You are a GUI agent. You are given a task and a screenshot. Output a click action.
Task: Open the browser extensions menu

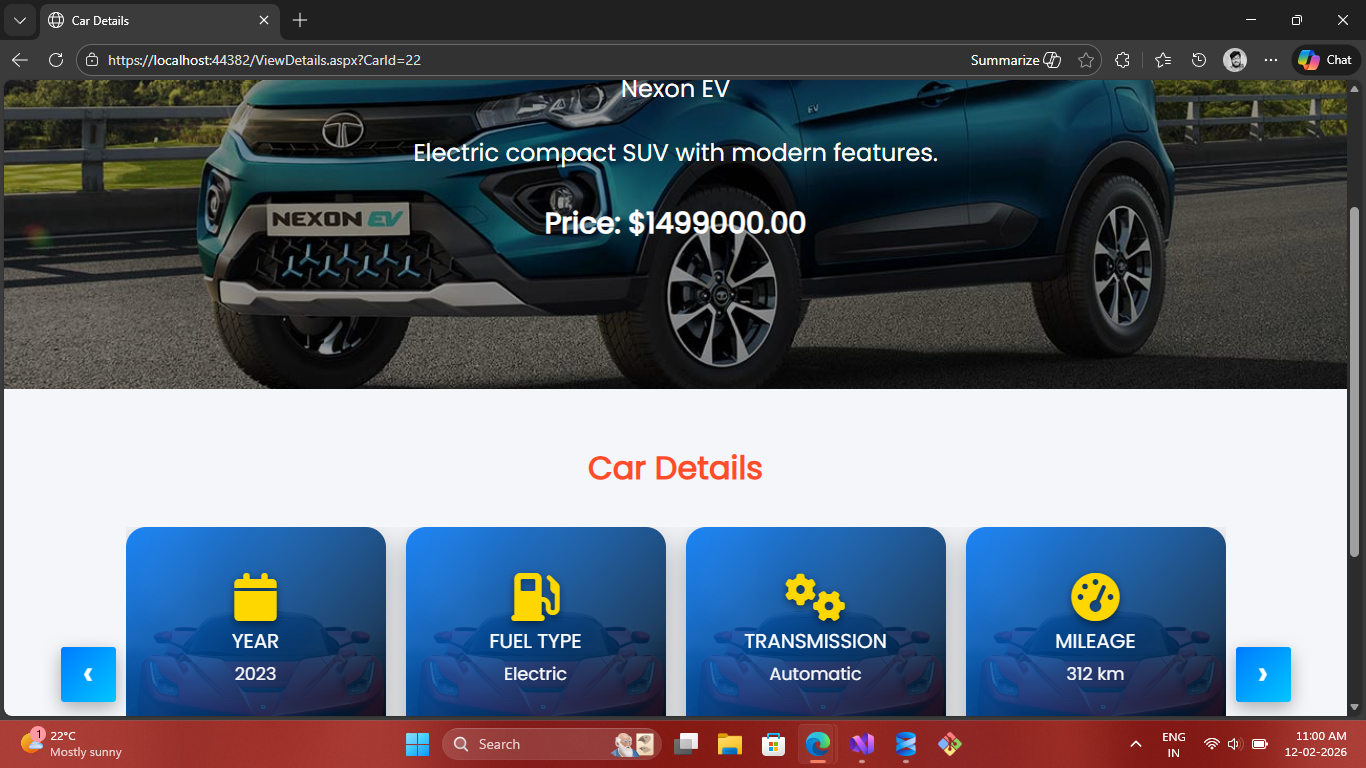click(x=1122, y=60)
